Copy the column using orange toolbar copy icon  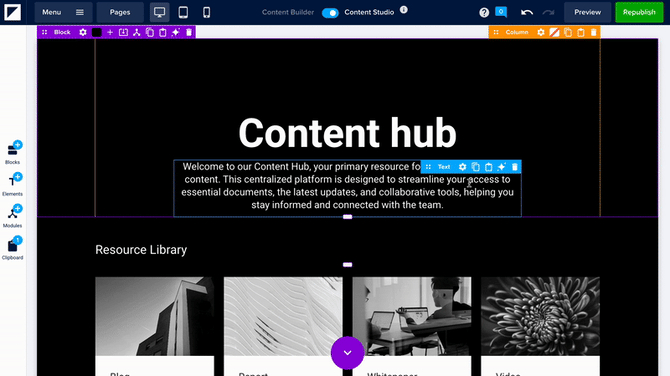tap(567, 32)
